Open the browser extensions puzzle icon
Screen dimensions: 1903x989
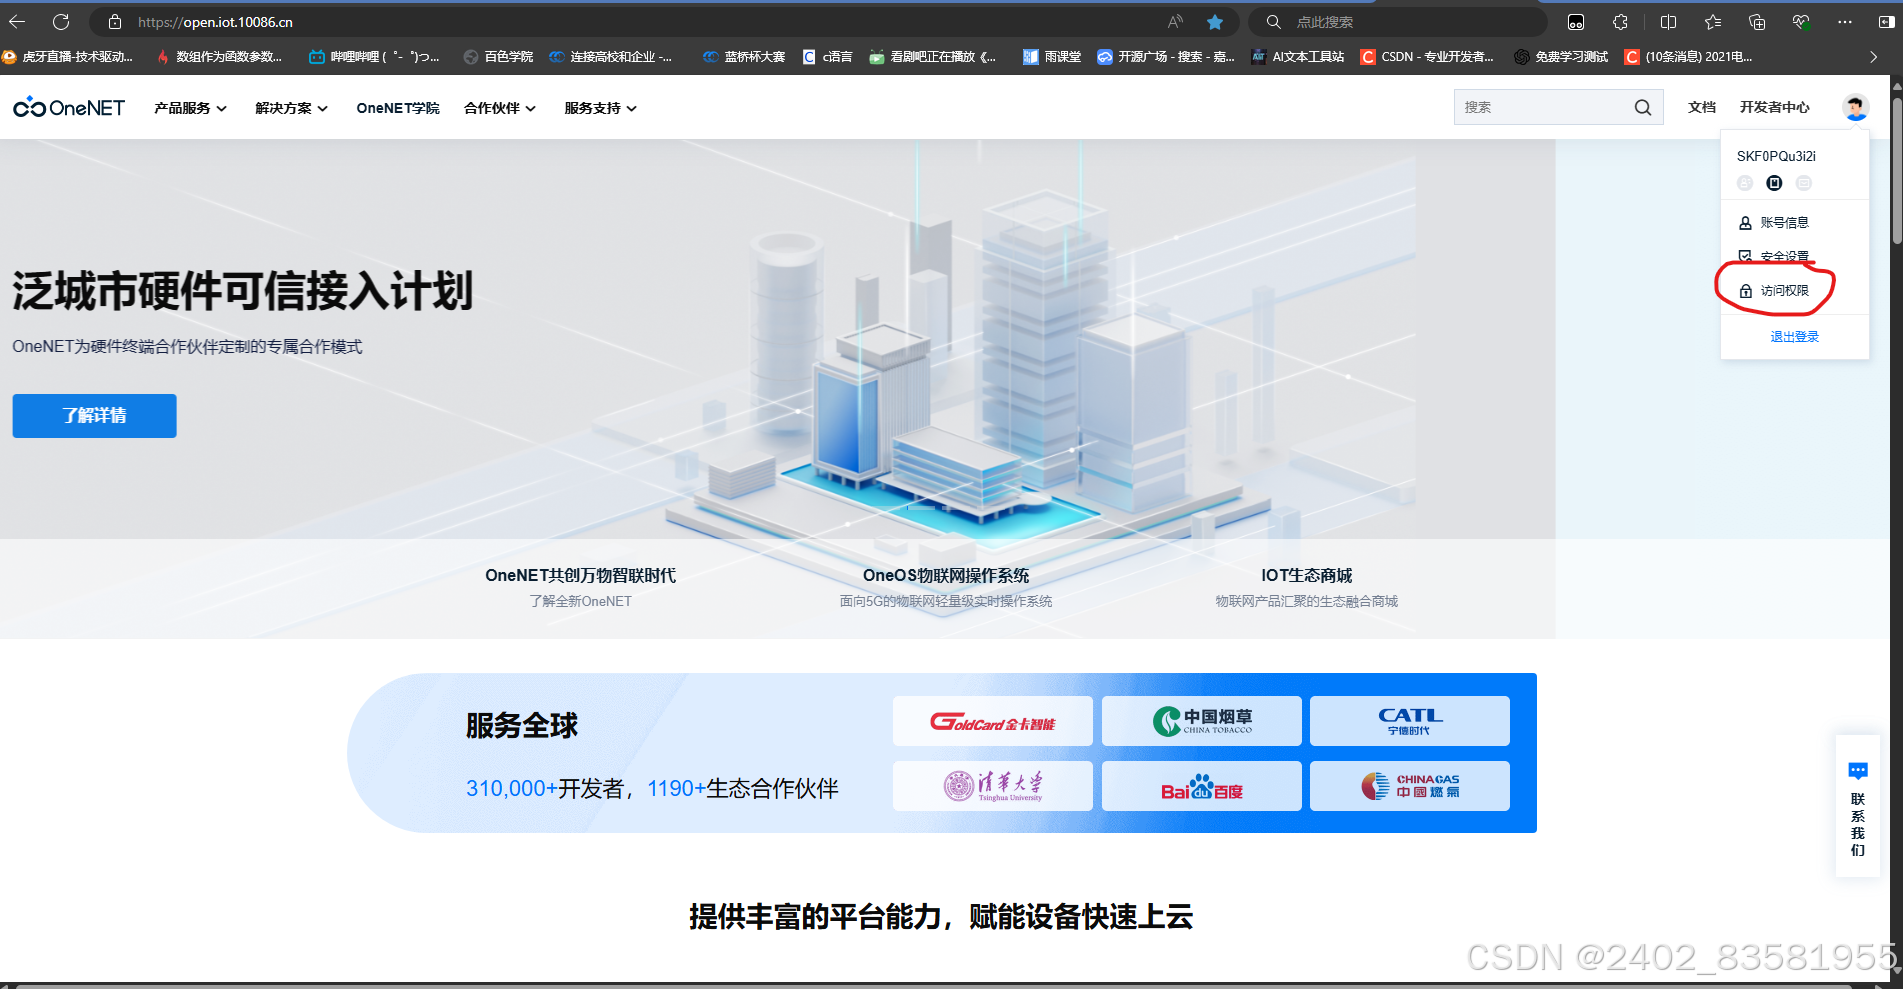click(x=1620, y=22)
